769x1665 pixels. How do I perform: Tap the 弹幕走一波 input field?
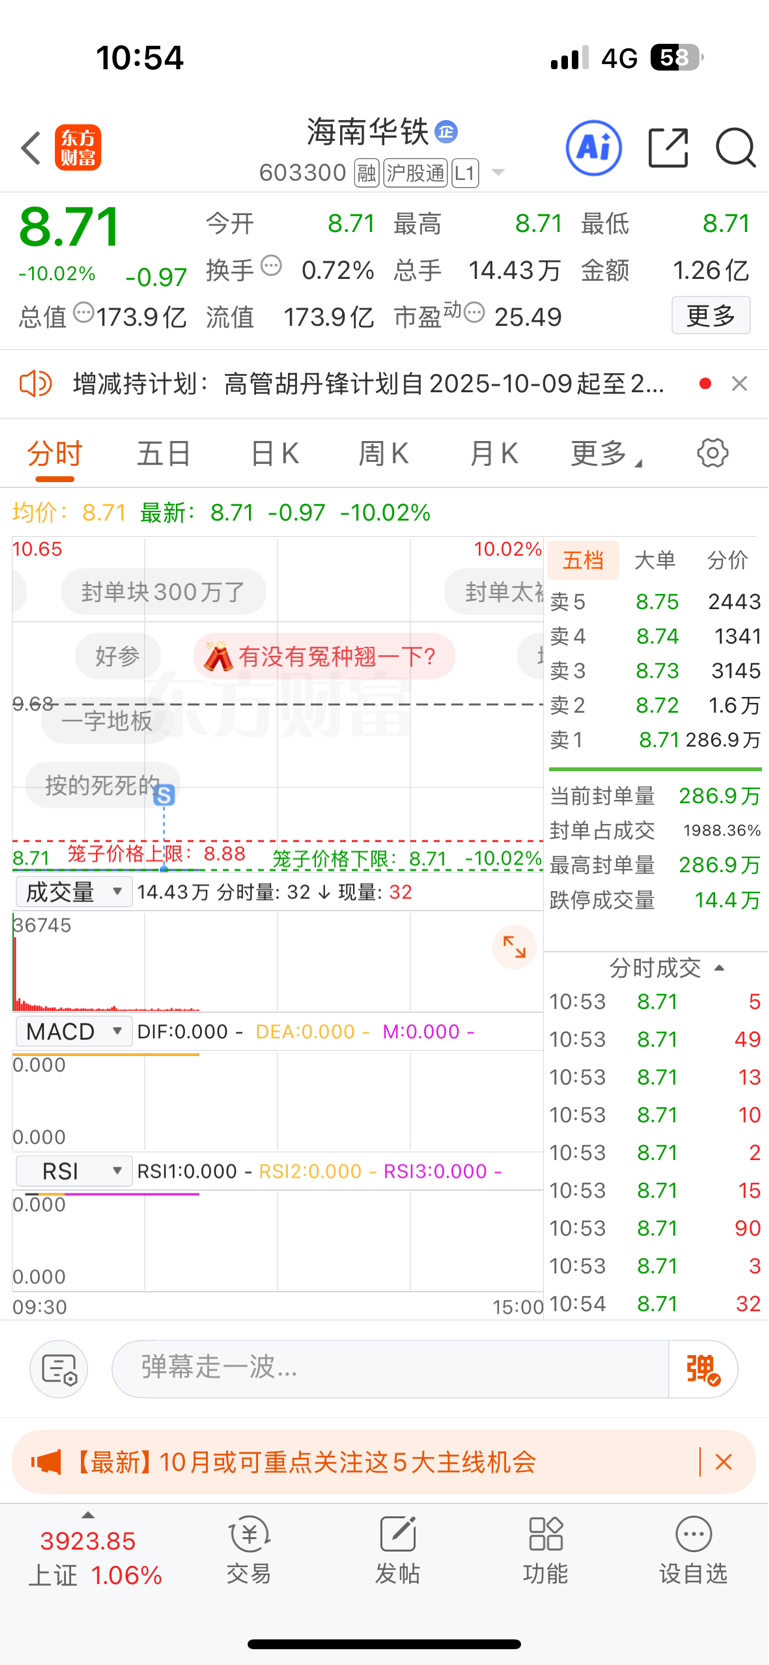(x=390, y=1369)
